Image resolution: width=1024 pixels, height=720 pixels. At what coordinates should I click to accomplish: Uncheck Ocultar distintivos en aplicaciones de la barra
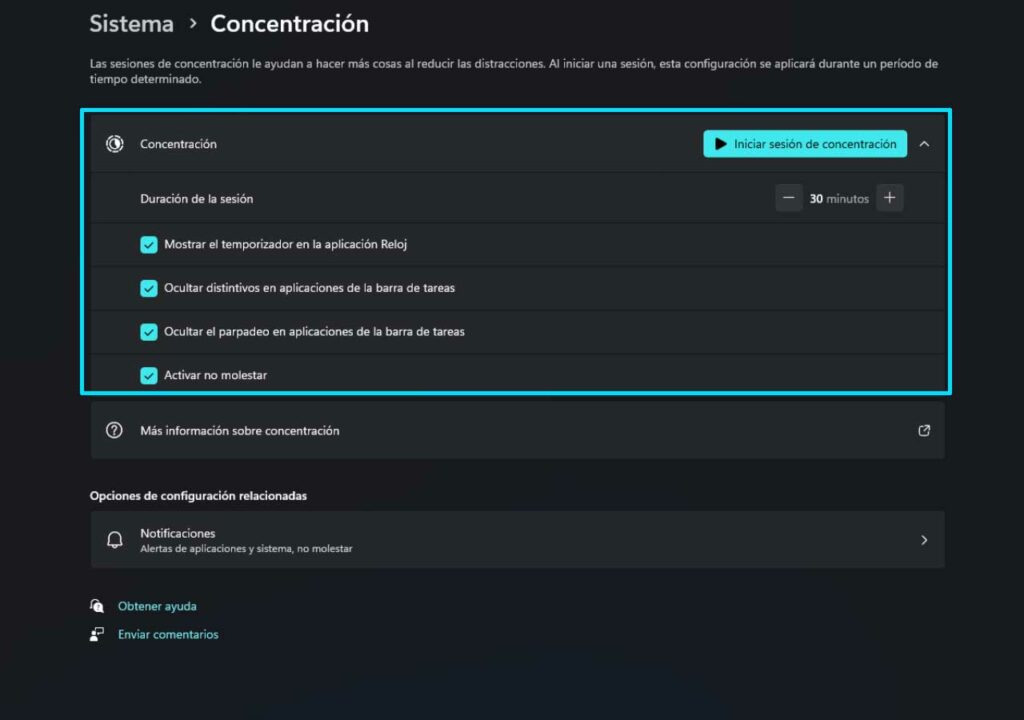[149, 288]
